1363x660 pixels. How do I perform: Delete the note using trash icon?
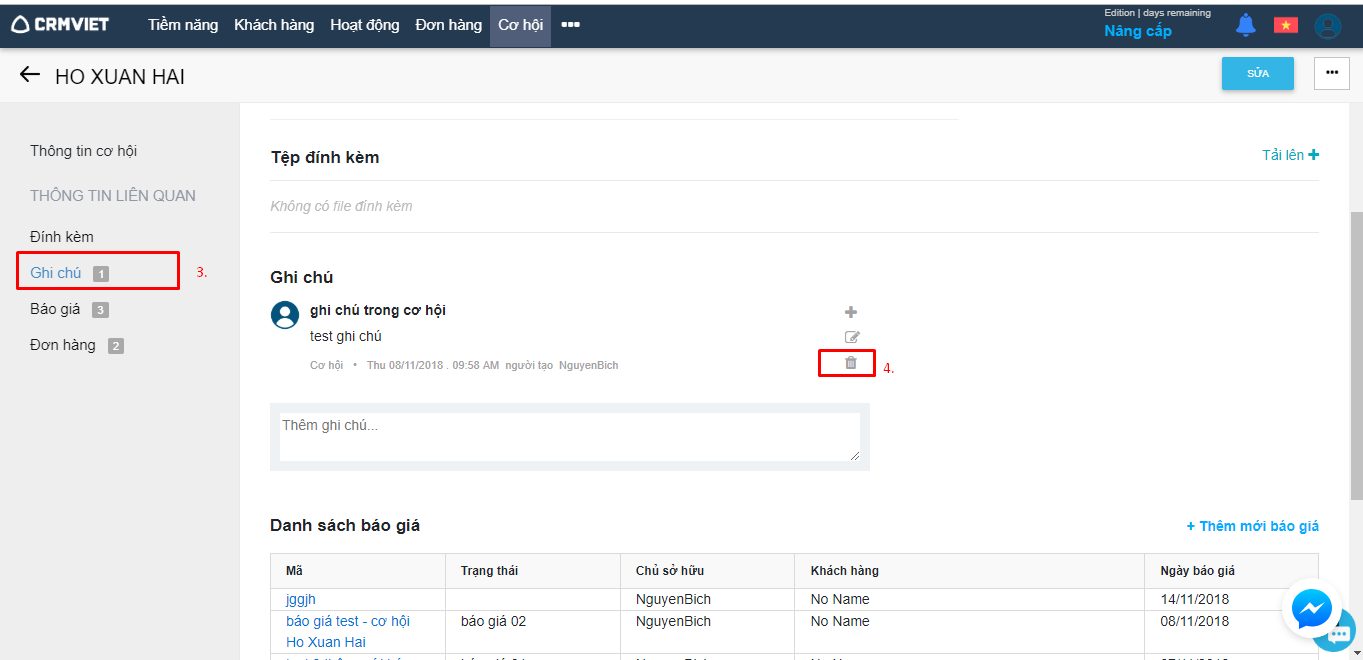851,363
